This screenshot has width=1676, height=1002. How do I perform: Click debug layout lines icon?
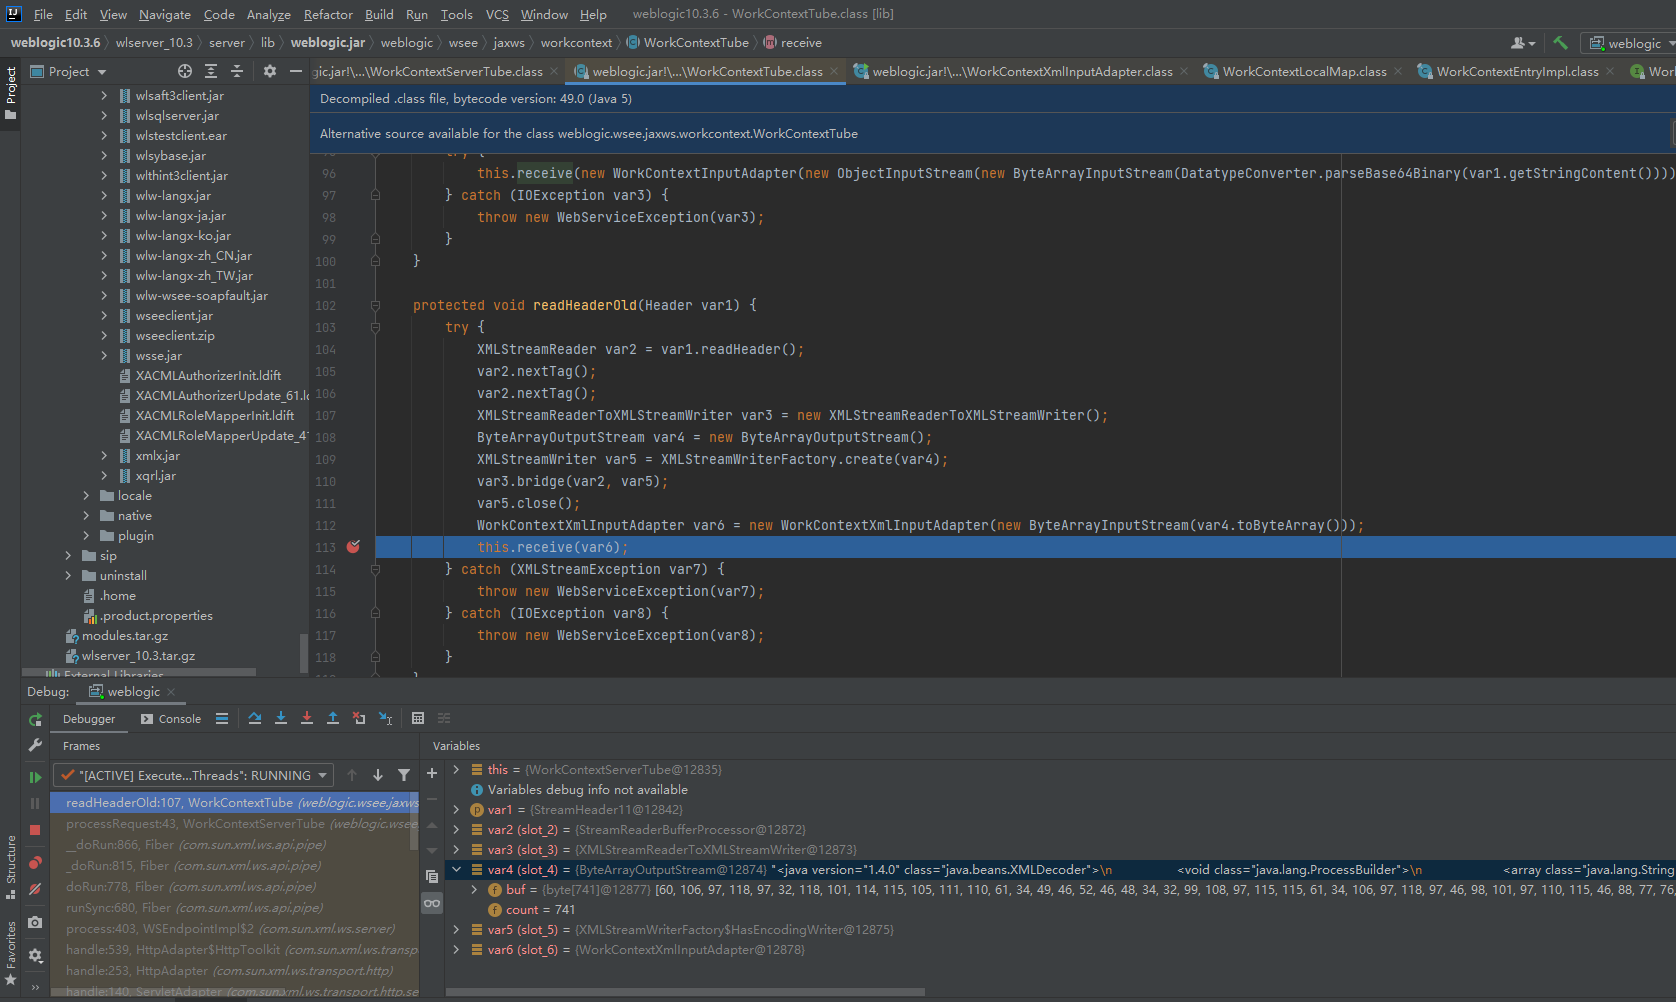tap(222, 718)
